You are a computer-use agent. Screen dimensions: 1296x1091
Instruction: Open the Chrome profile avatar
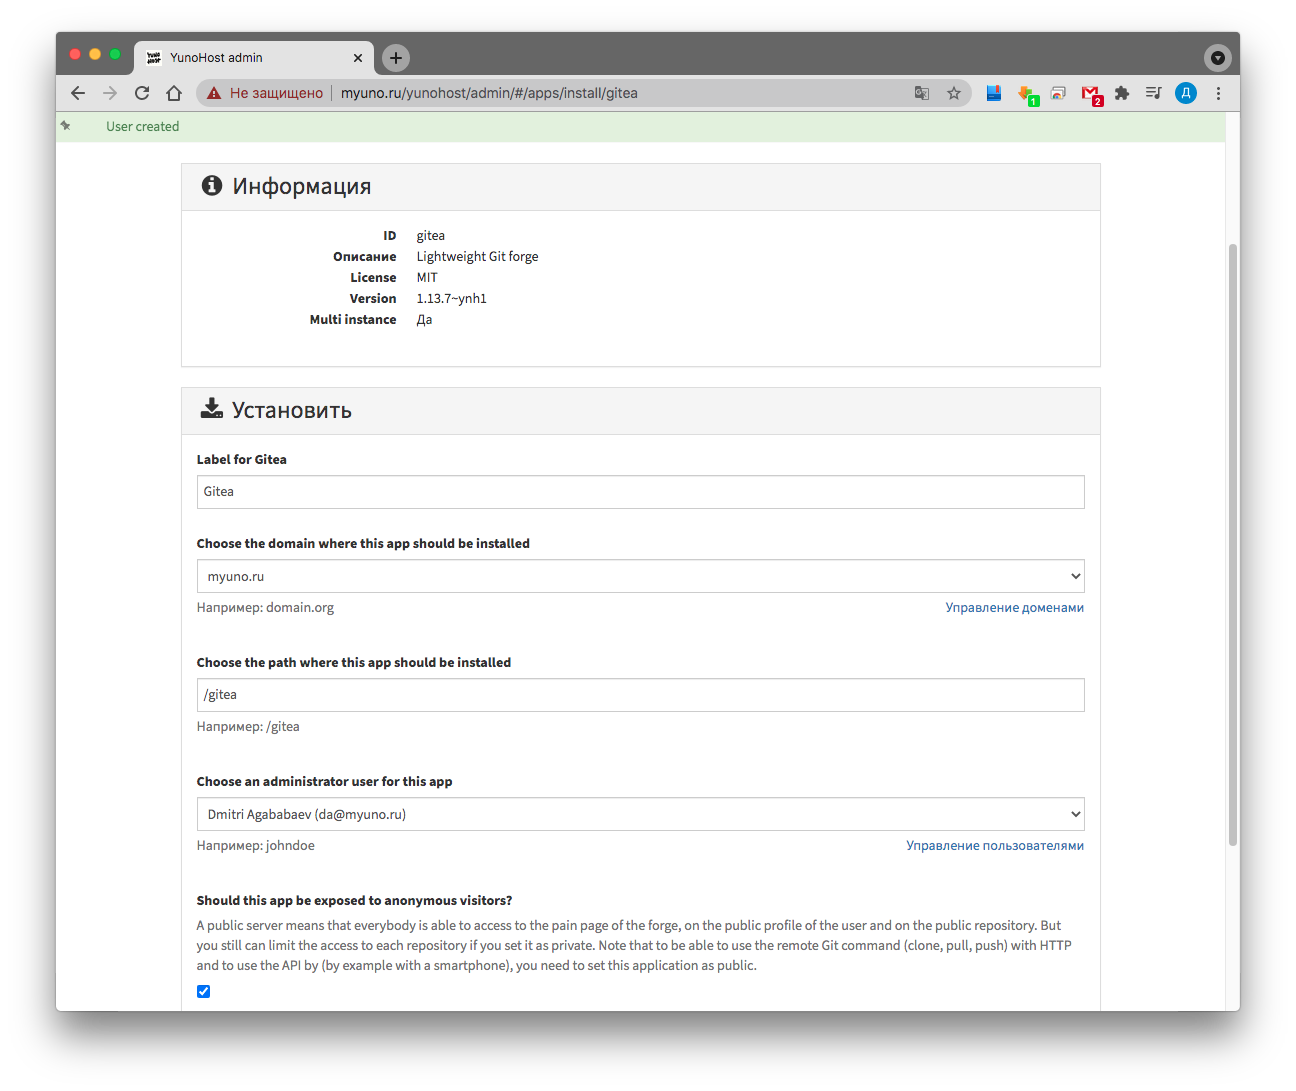click(x=1186, y=93)
